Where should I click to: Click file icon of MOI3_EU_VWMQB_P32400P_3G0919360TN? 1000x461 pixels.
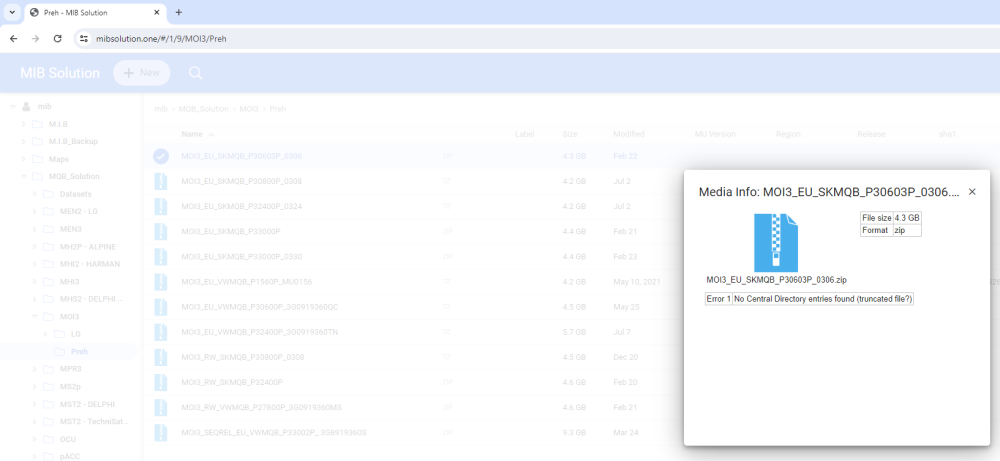point(161,332)
